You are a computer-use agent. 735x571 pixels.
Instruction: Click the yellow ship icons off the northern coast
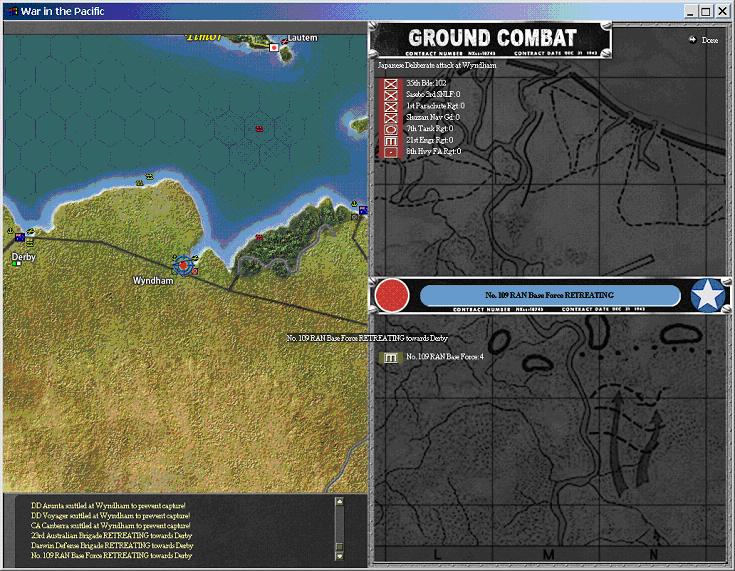(x=144, y=180)
